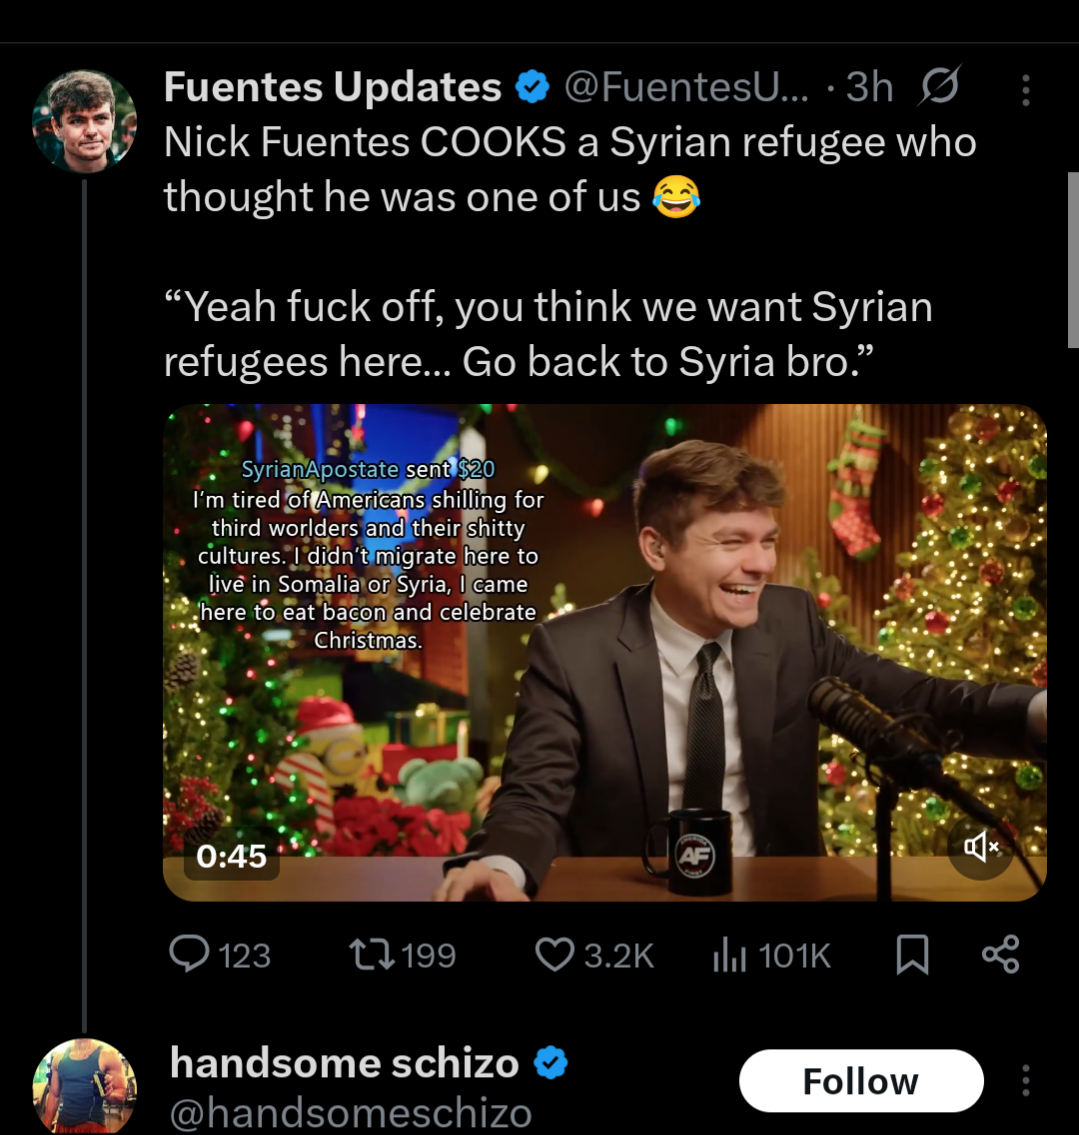Click the 0:45 video duration label
Screen dimensions: 1079x1135
(x=232, y=856)
